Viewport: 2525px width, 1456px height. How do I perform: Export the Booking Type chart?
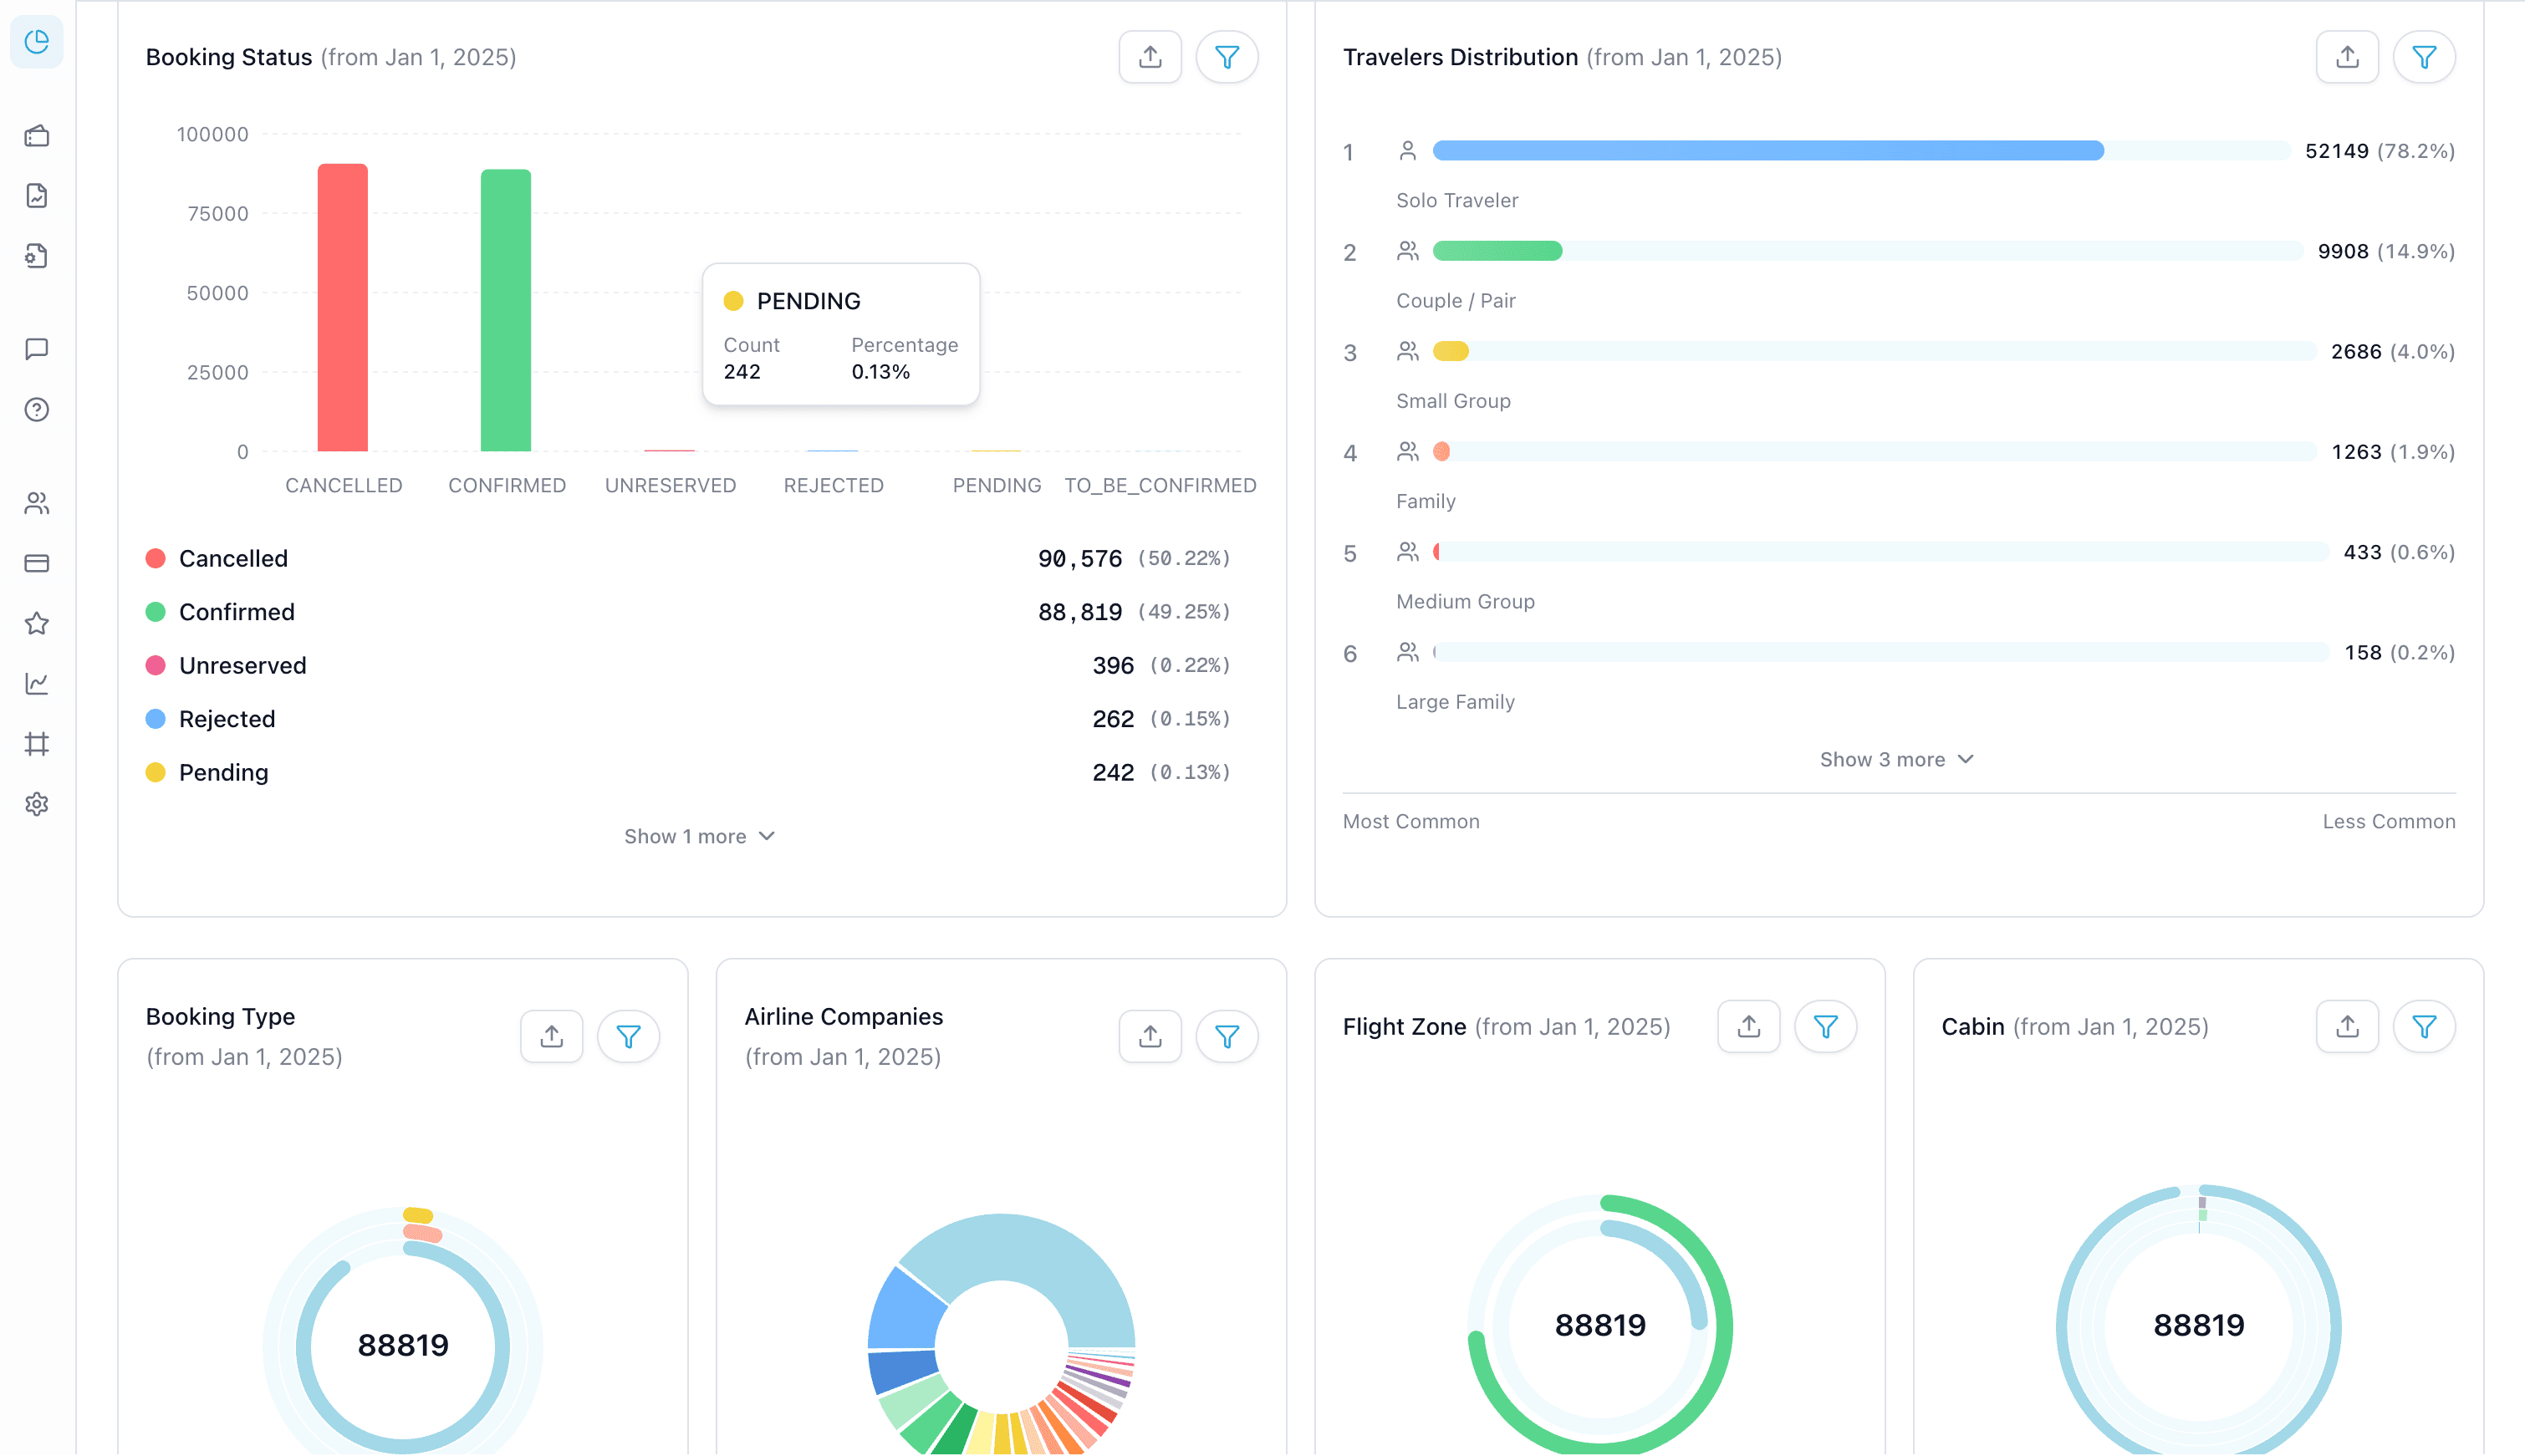[552, 1036]
